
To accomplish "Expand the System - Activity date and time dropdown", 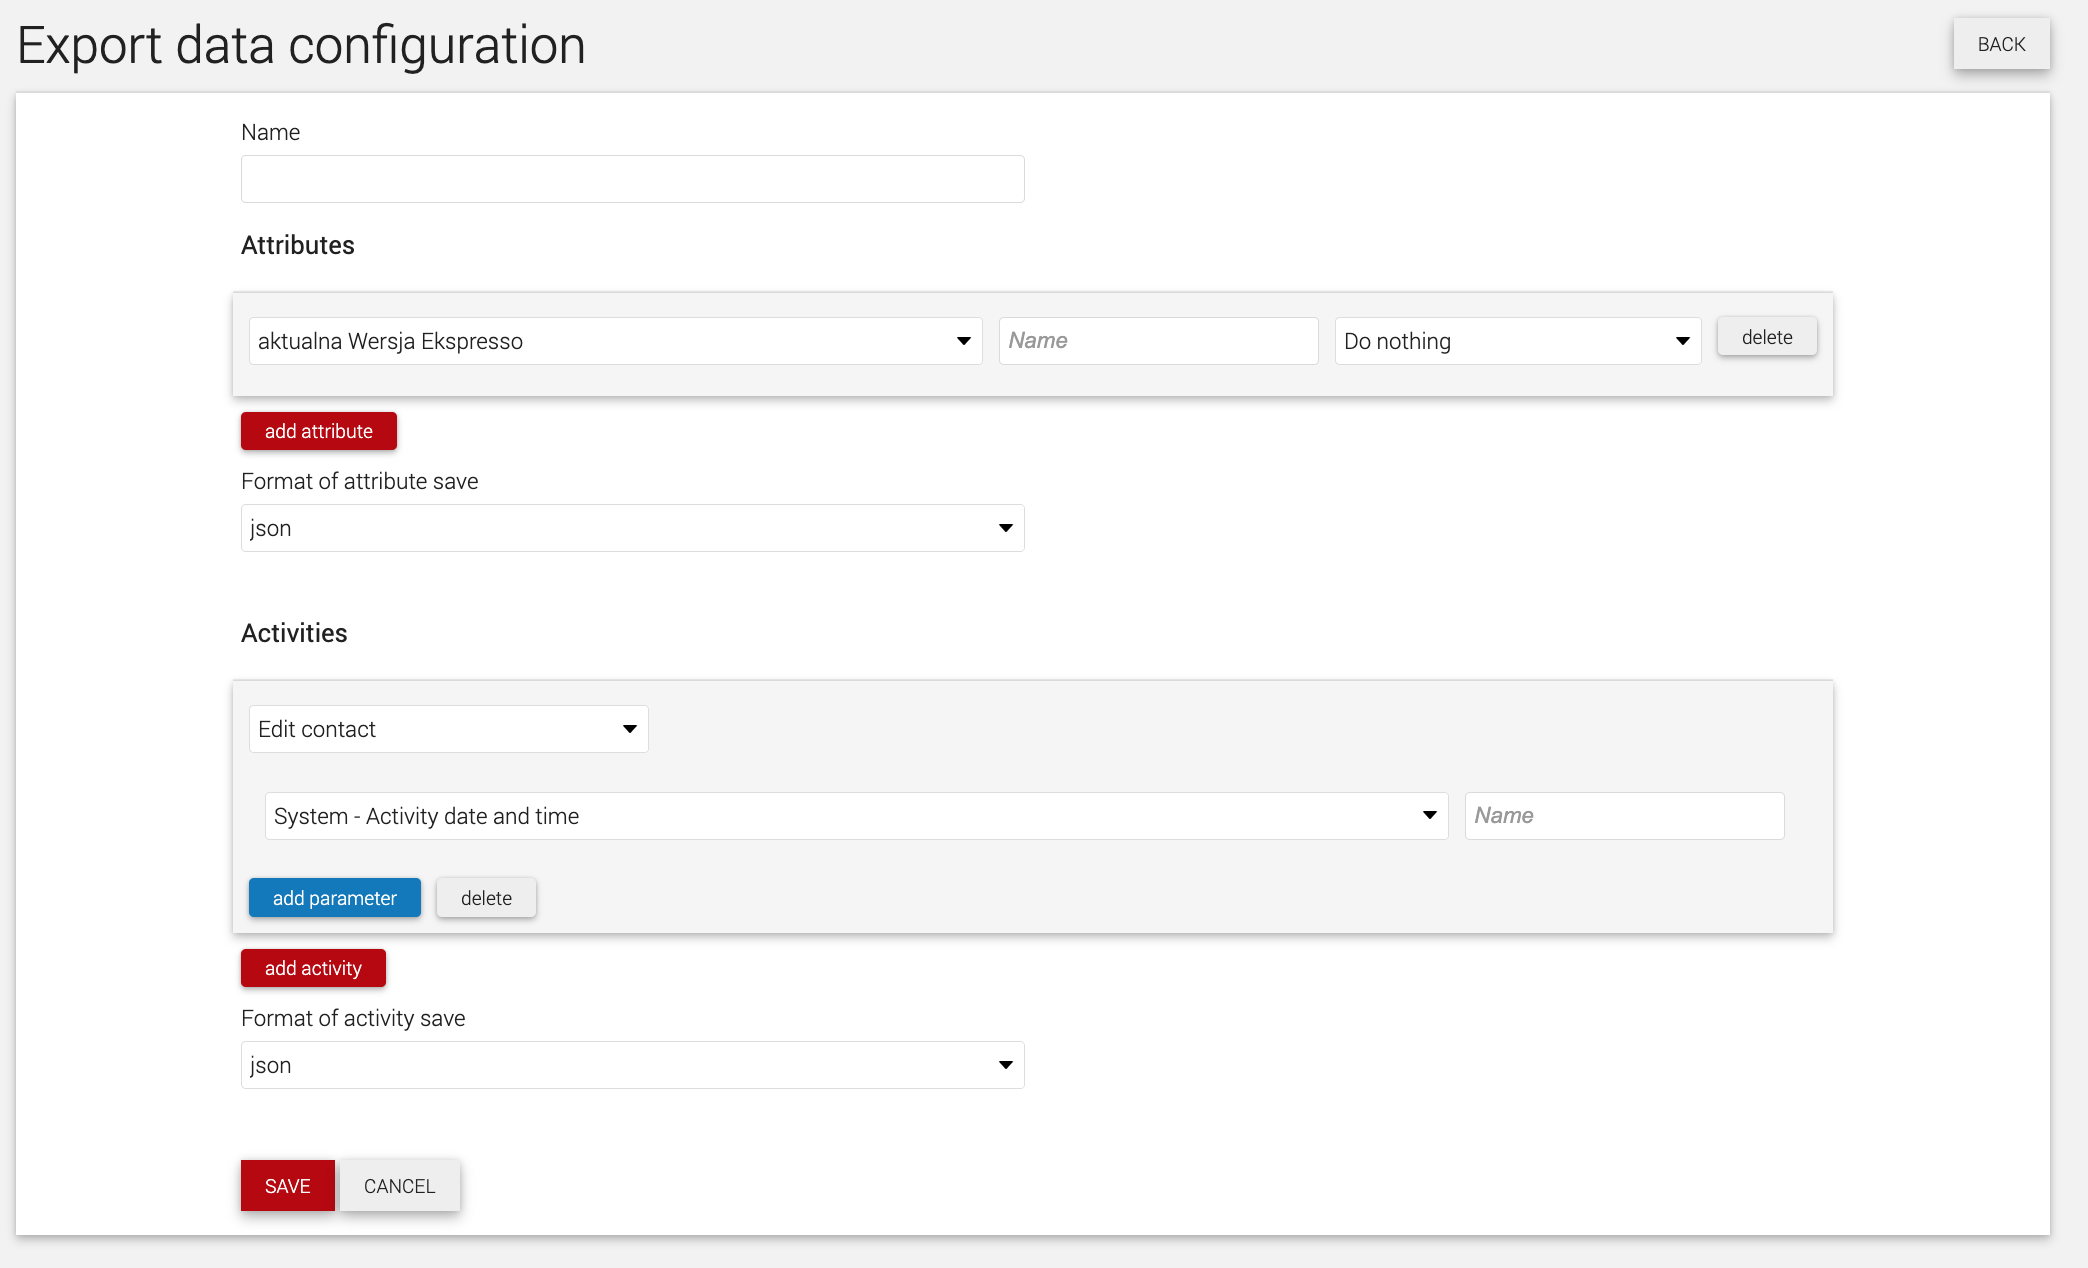I will (x=856, y=816).
